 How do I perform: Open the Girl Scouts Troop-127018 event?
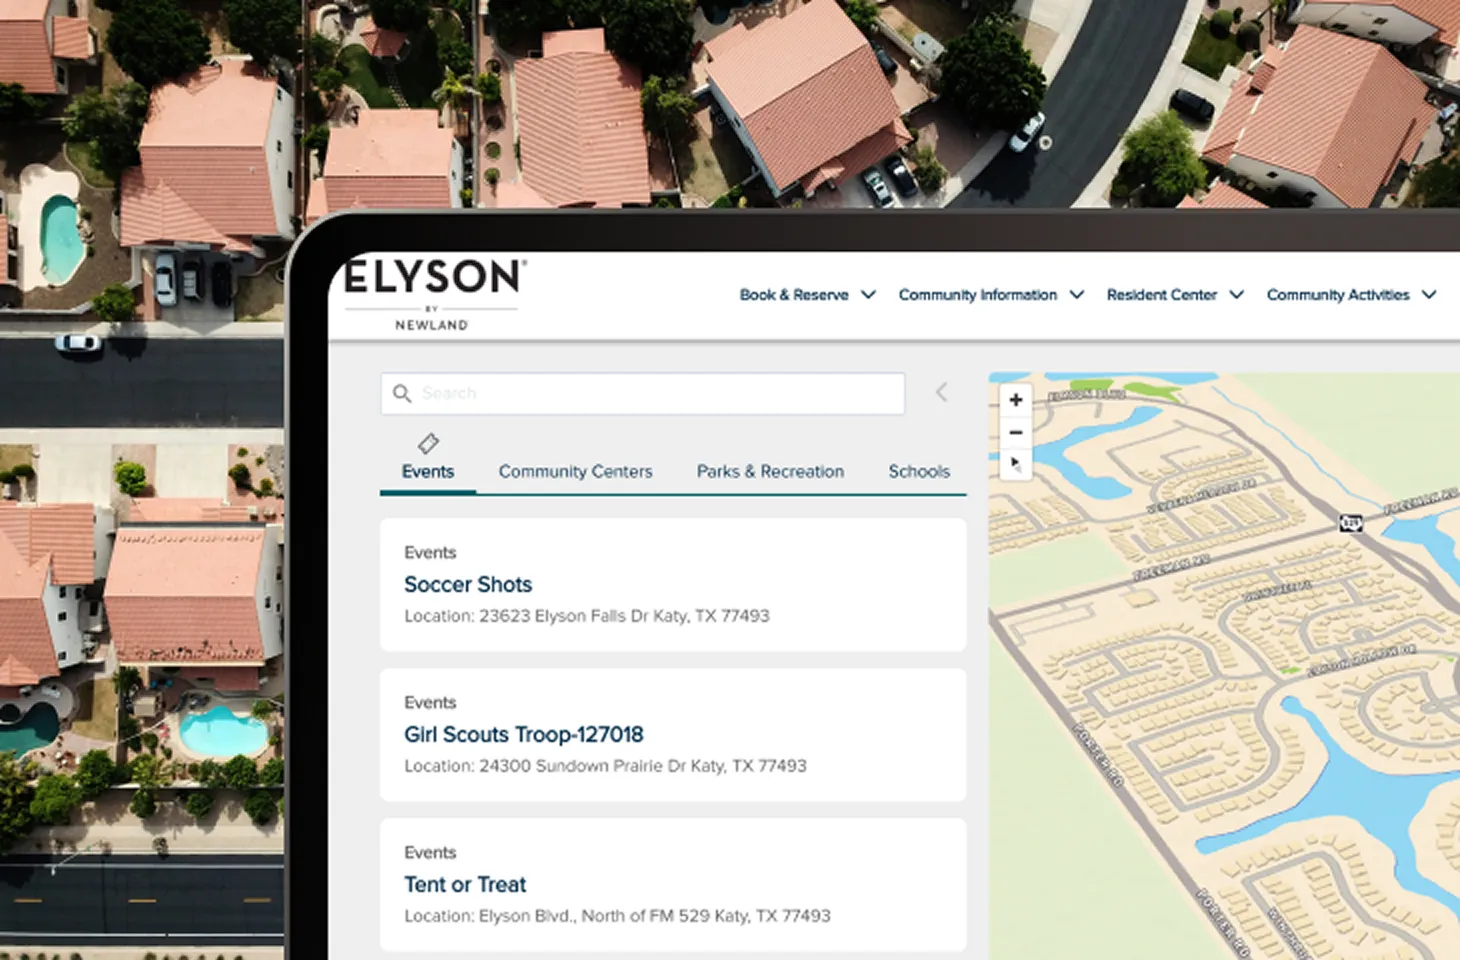(x=523, y=734)
